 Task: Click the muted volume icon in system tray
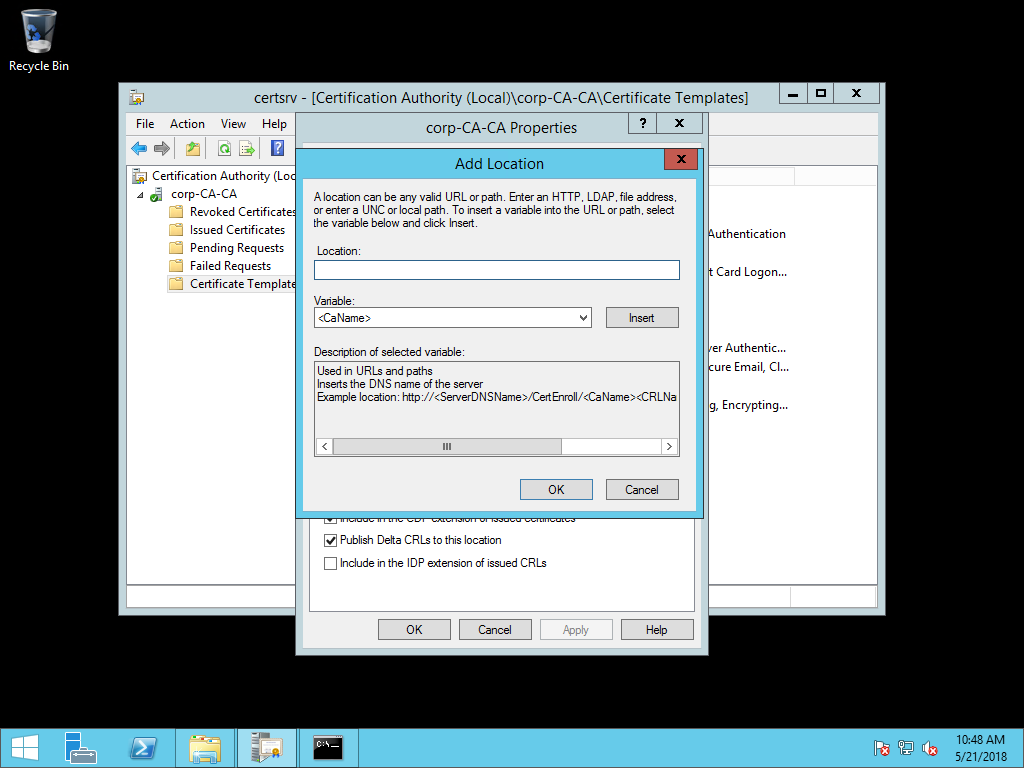pyautogui.click(x=929, y=748)
